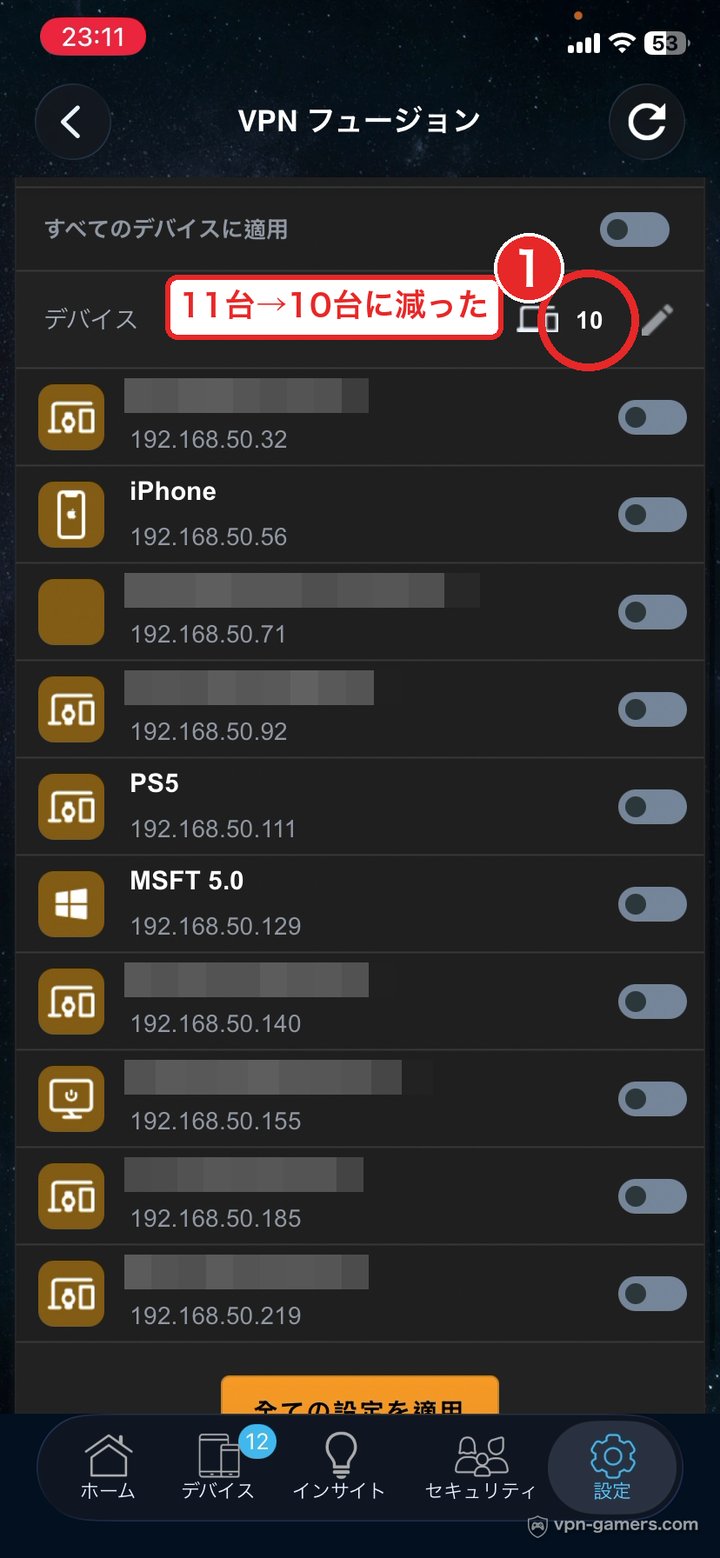Toggle VPN for PS5

(652, 807)
